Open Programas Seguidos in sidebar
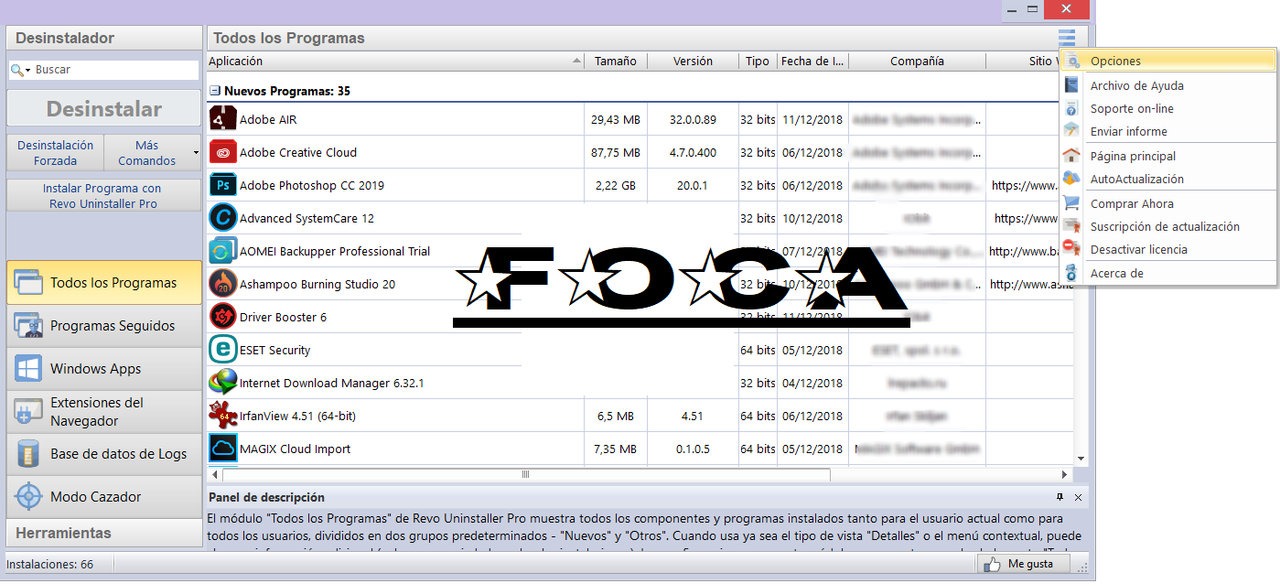Screen dimensions: 1280x586 (104, 326)
